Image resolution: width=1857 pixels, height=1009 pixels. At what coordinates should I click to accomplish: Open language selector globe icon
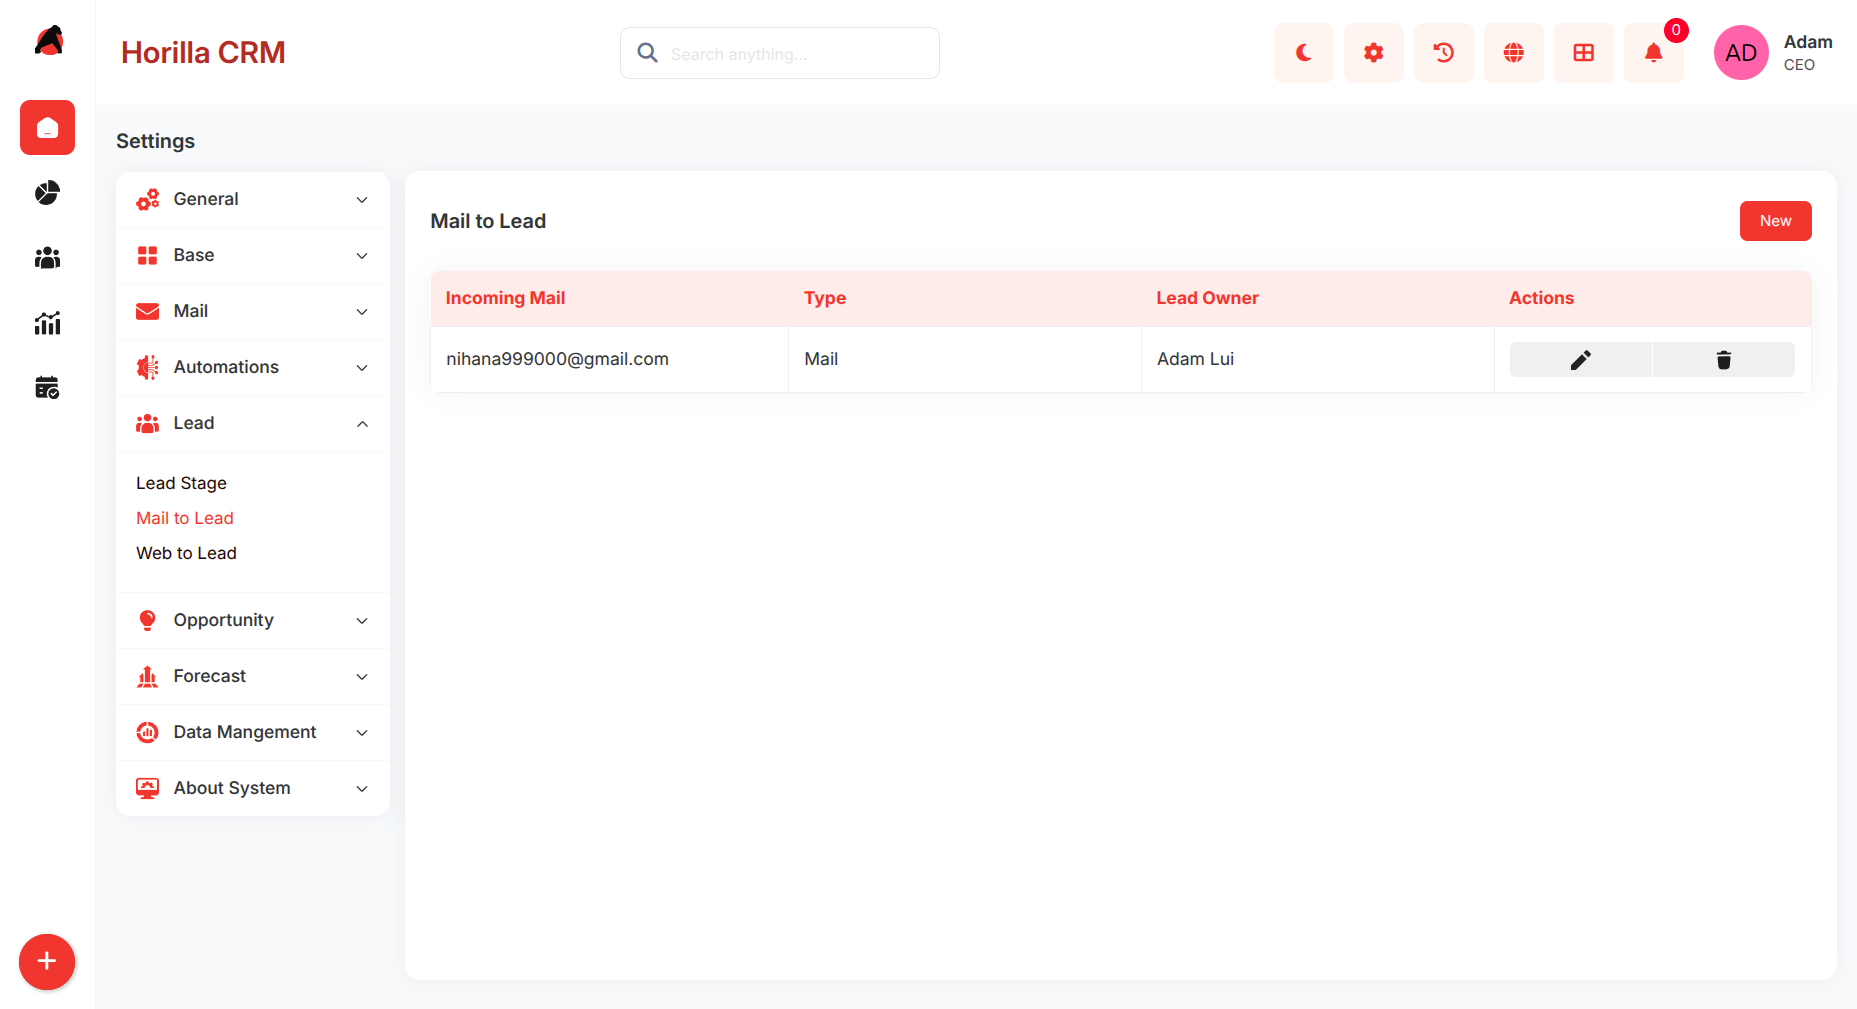1514,53
